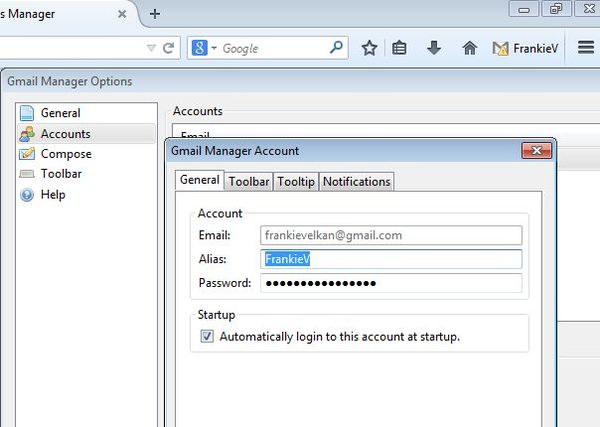This screenshot has height=427, width=600.
Task: Open a new browser tab
Action: (155, 14)
